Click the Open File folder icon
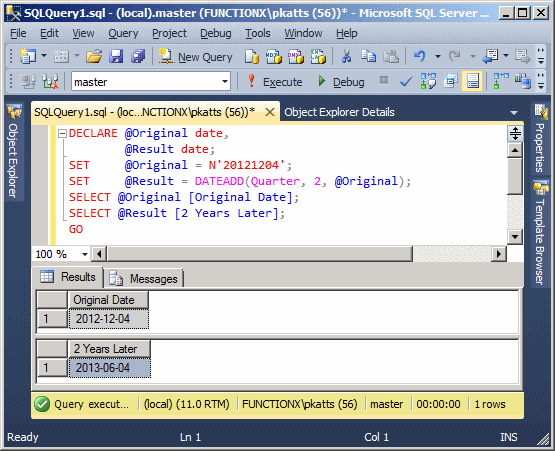The width and height of the screenshot is (555, 451). (x=94, y=56)
